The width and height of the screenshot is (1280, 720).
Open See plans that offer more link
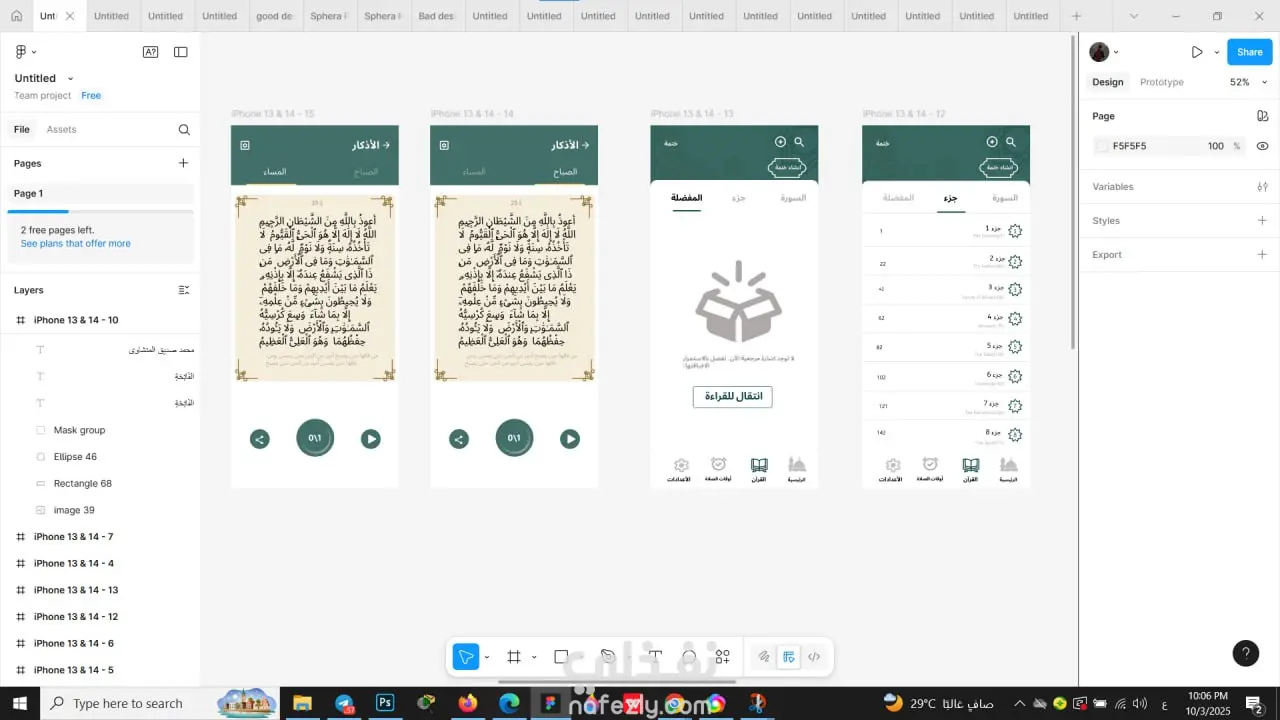(76, 244)
